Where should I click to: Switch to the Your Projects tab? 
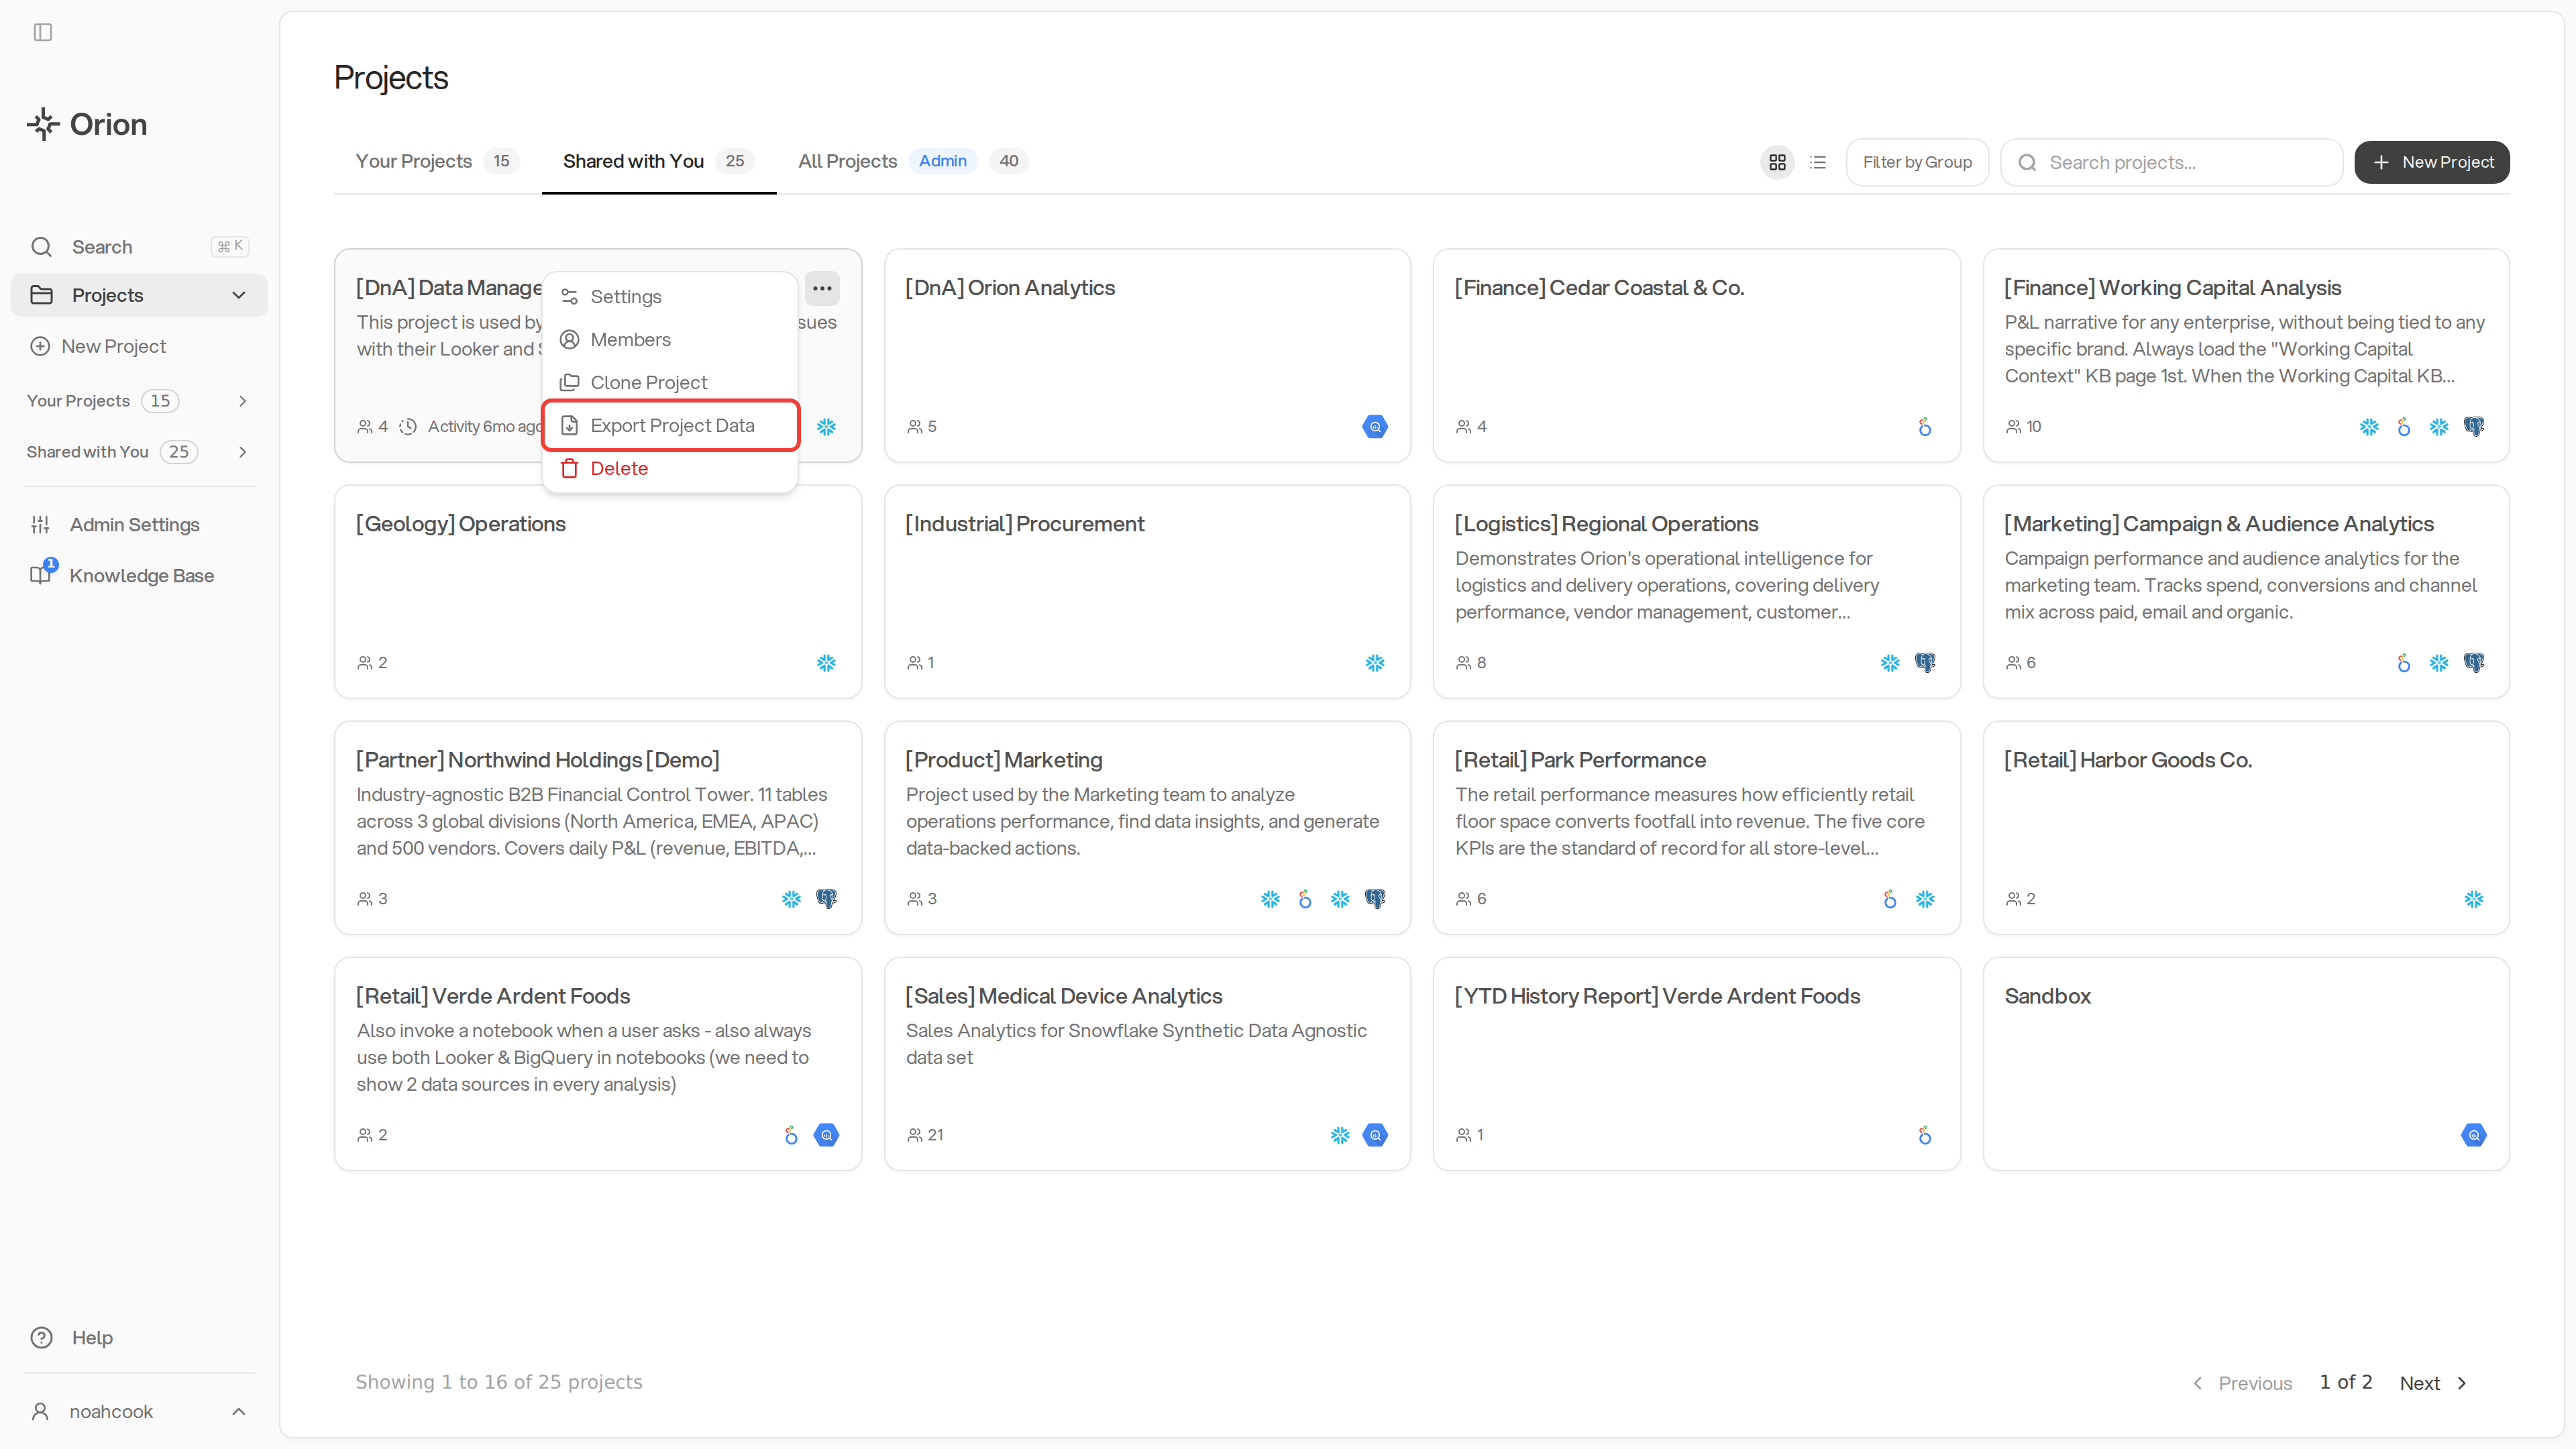(x=437, y=161)
